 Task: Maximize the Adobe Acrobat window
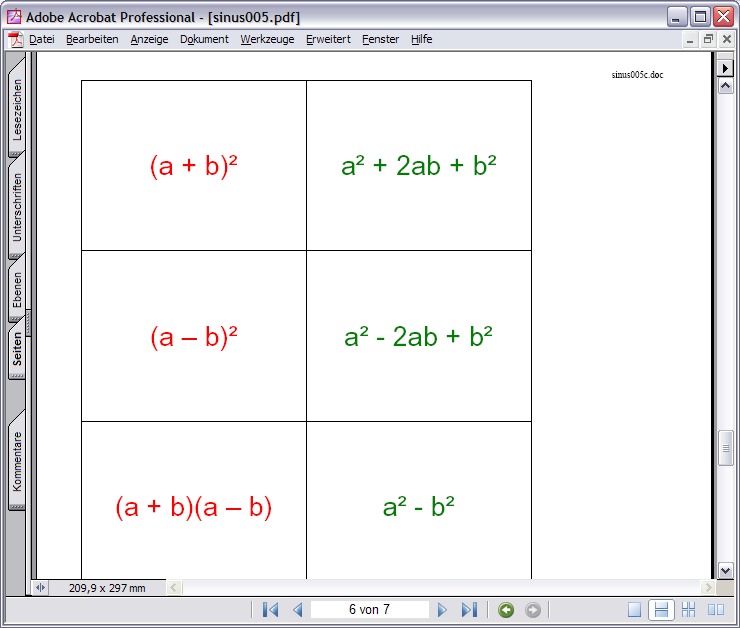700,17
